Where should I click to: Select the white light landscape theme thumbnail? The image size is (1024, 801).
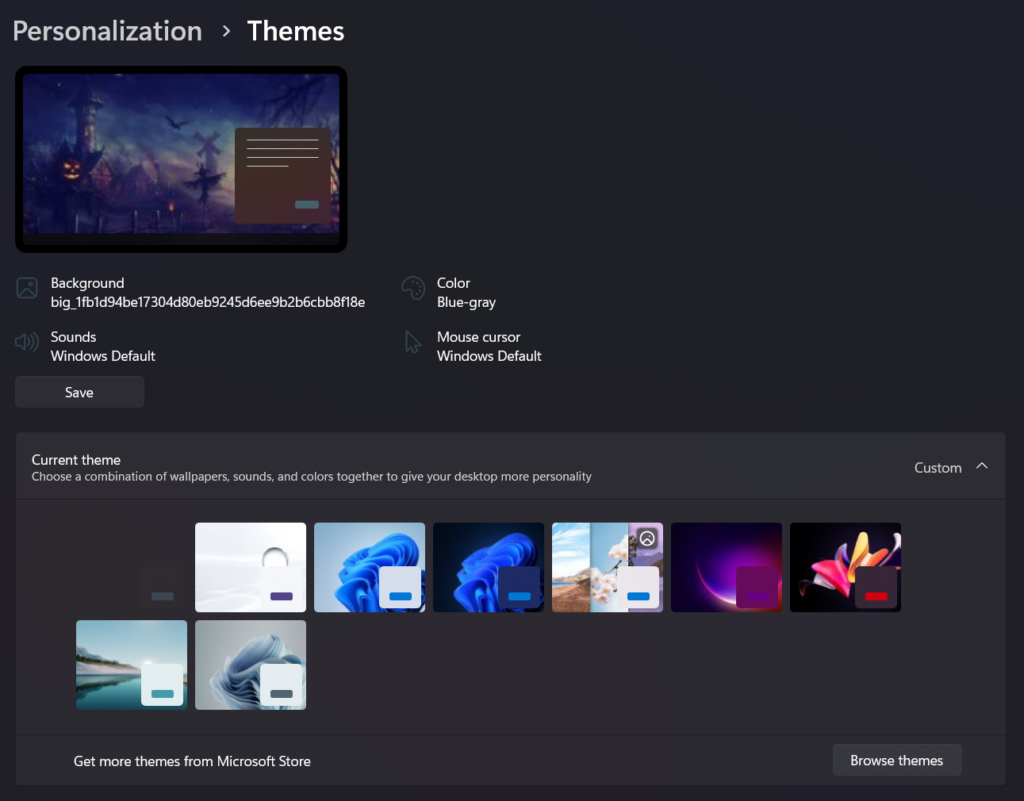(x=250, y=567)
